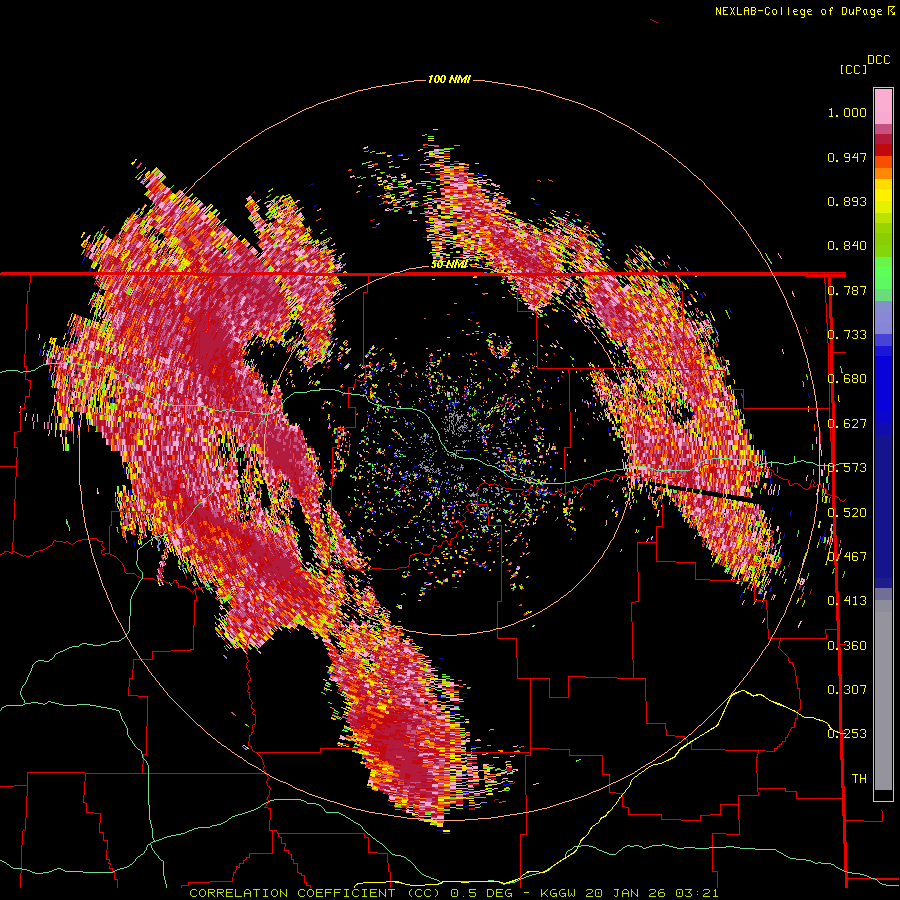Click the TH threshold label
900x900 pixels.
(x=859, y=778)
